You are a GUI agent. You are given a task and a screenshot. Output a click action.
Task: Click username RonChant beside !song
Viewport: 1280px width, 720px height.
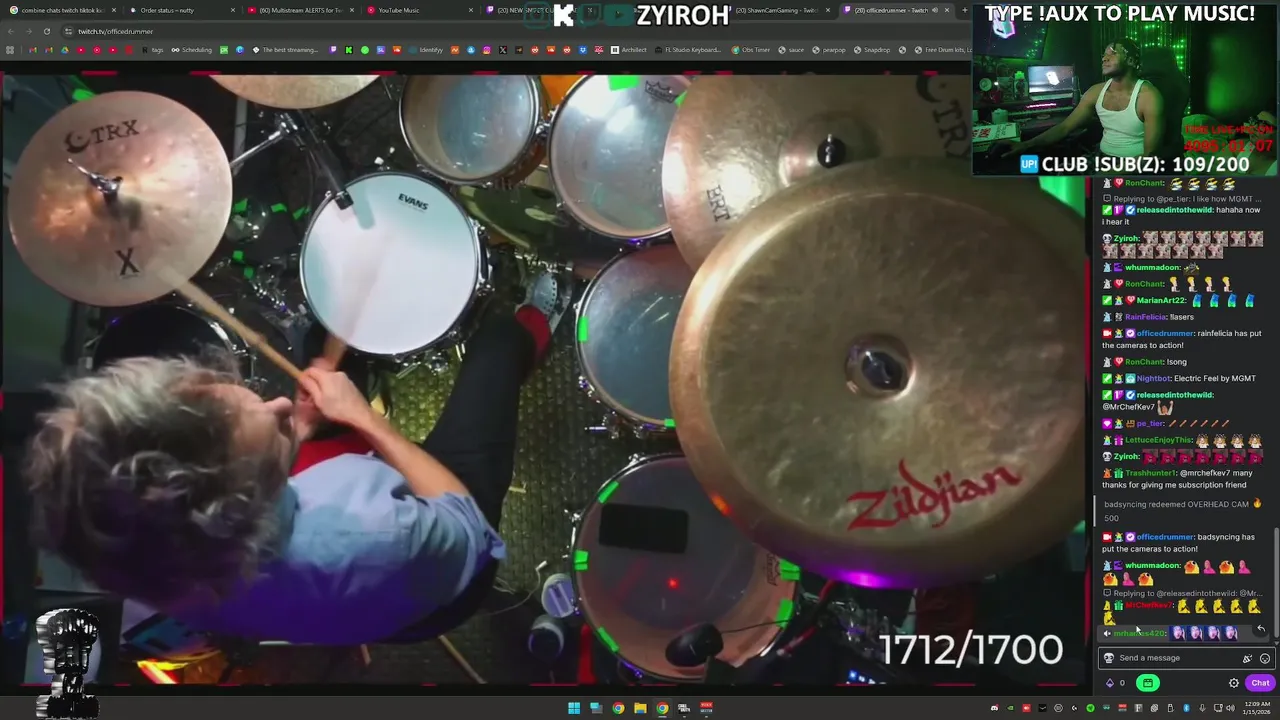click(x=1144, y=362)
